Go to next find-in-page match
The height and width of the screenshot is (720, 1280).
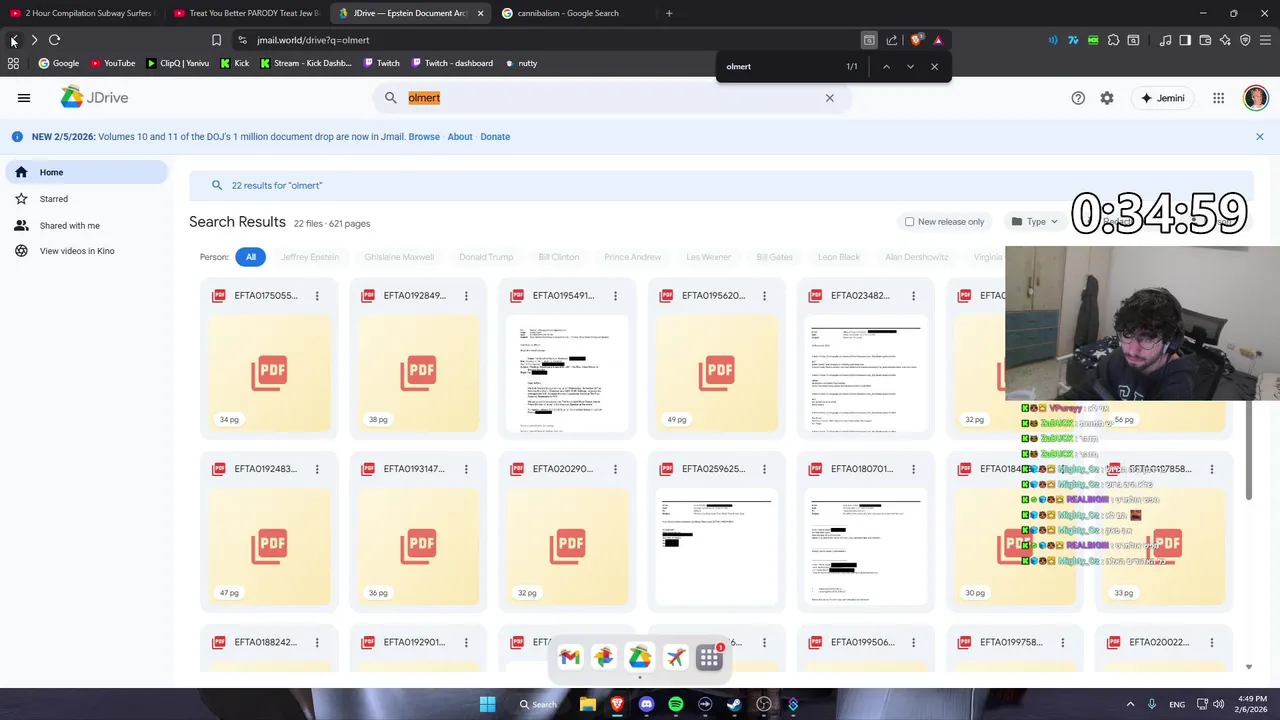pyautogui.click(x=910, y=67)
